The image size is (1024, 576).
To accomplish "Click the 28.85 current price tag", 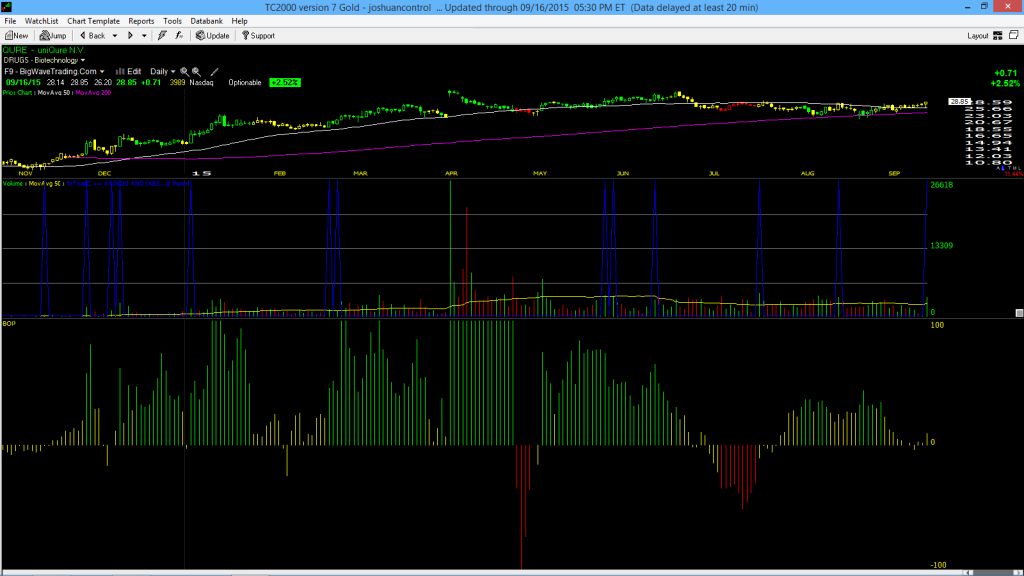I will pyautogui.click(x=959, y=102).
